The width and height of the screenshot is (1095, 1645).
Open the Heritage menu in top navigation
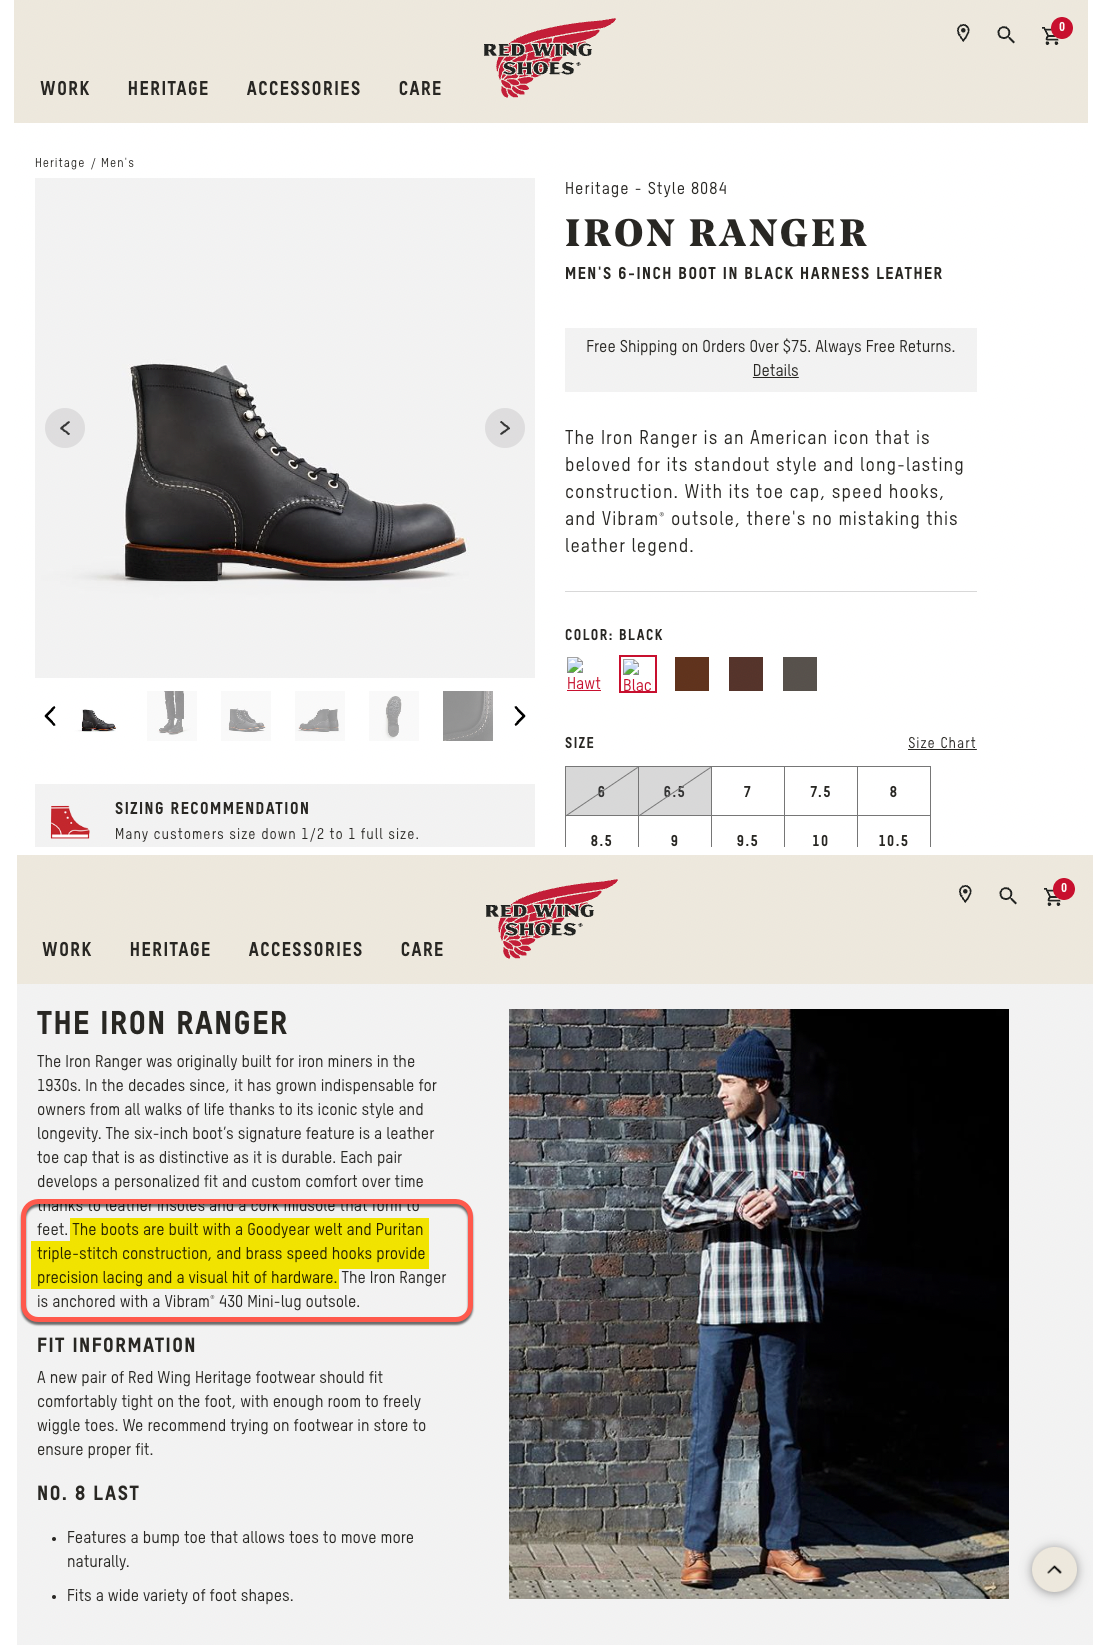point(168,89)
